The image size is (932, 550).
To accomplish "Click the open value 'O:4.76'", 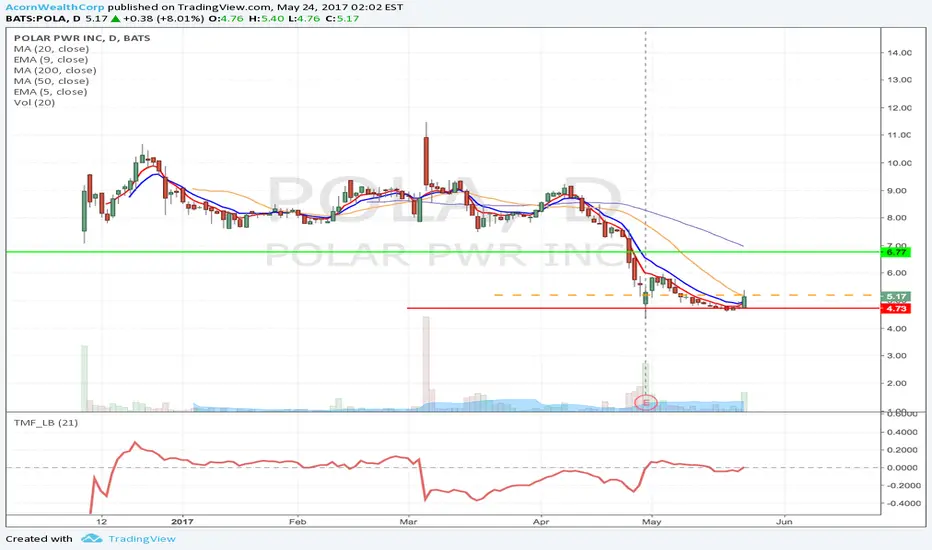I will (225, 18).
